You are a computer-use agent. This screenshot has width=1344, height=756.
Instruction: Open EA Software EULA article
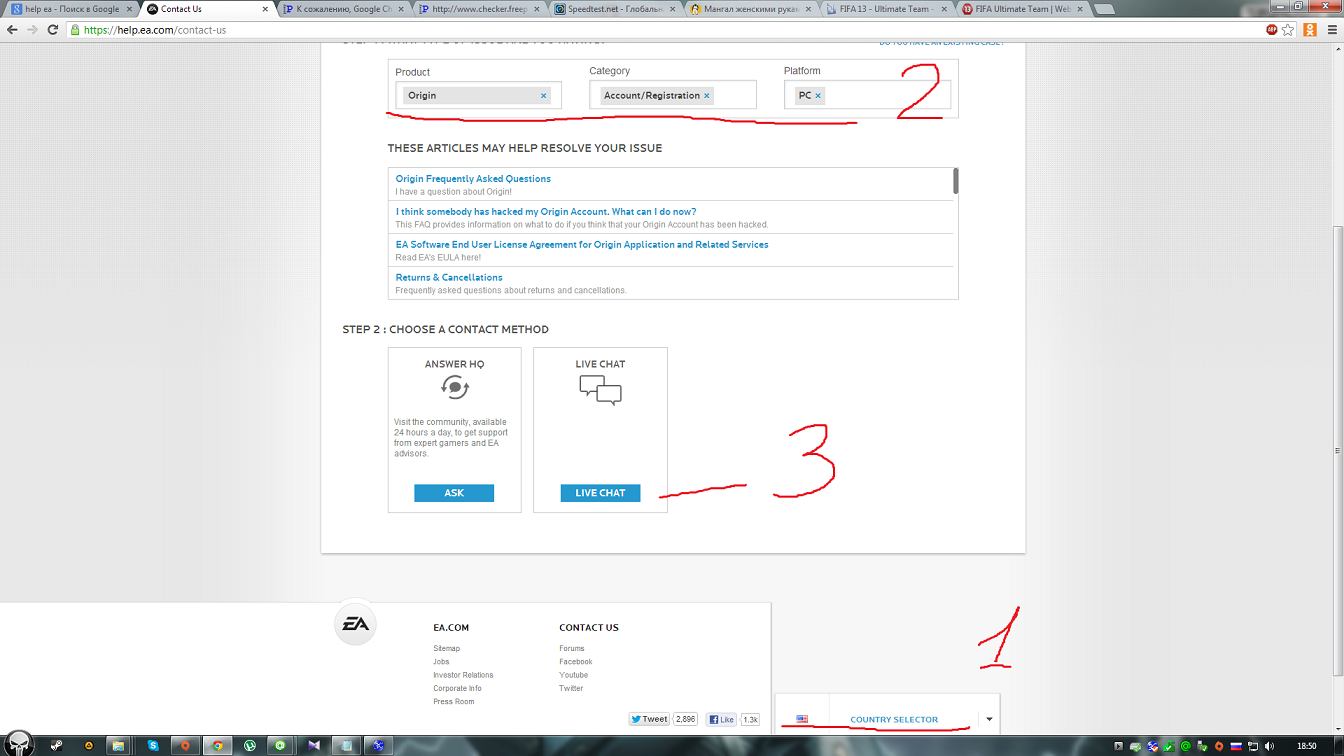(x=582, y=245)
